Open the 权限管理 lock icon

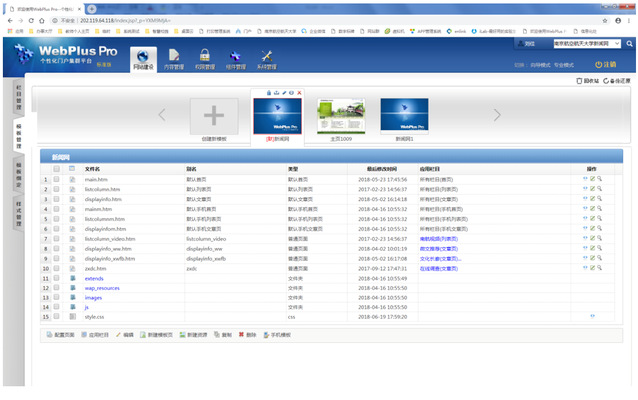[x=204, y=58]
